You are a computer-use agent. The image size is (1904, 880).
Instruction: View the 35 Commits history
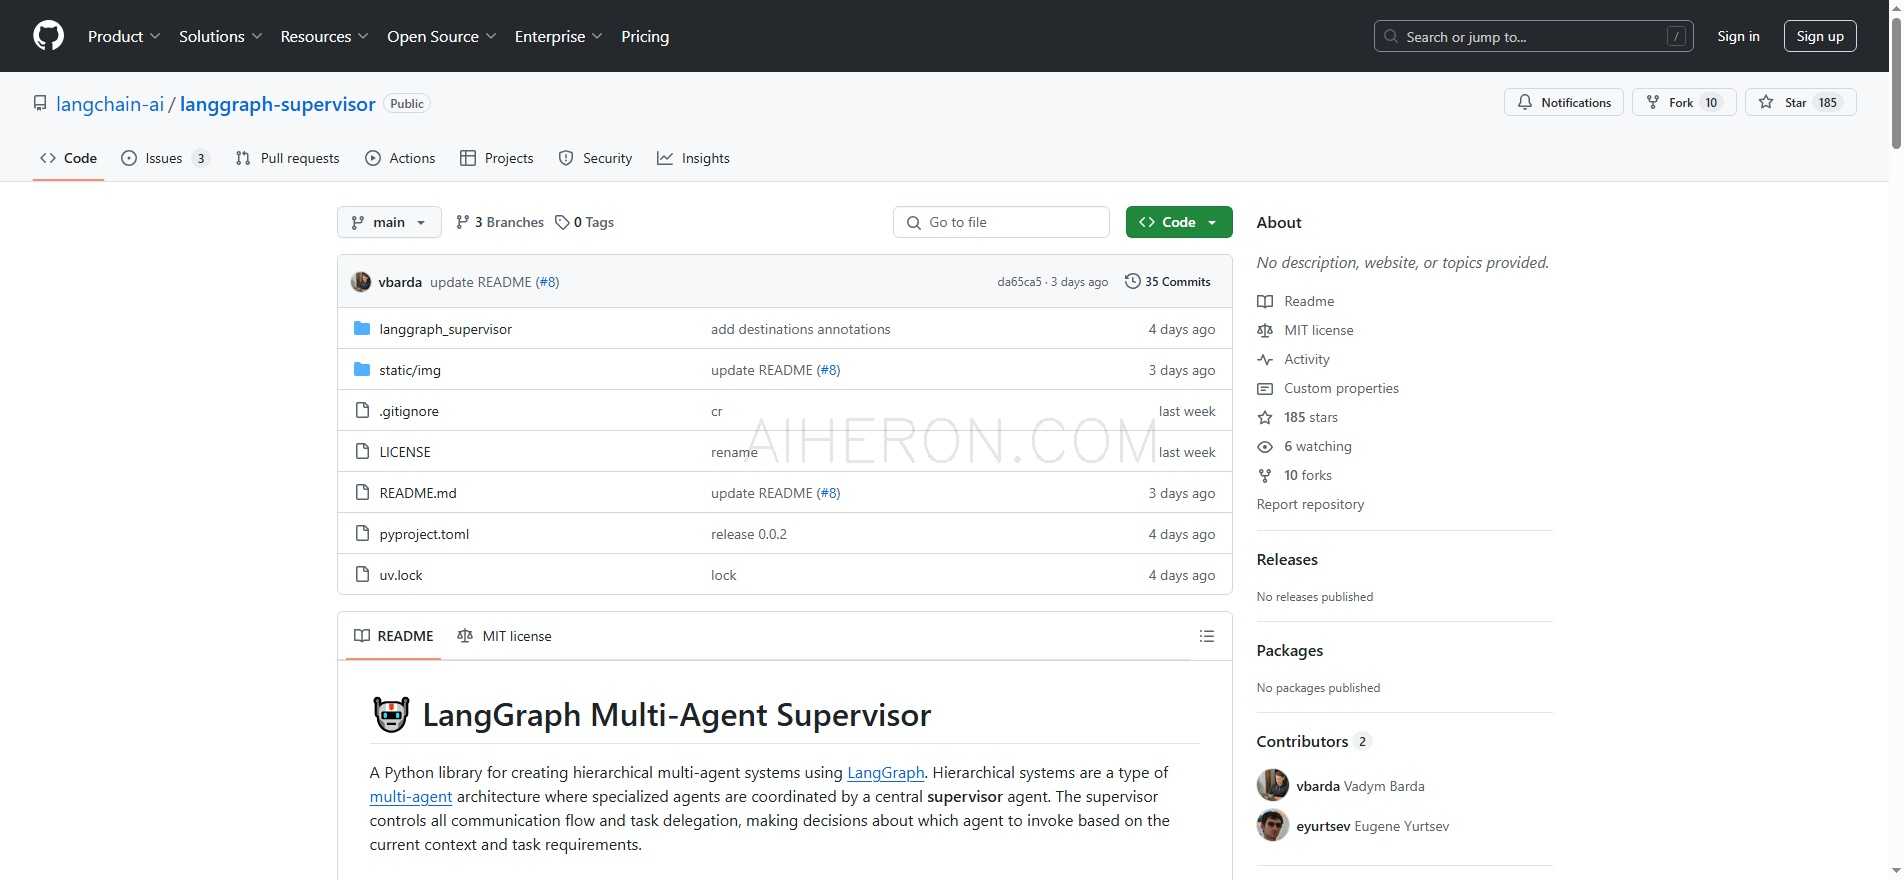(1167, 282)
